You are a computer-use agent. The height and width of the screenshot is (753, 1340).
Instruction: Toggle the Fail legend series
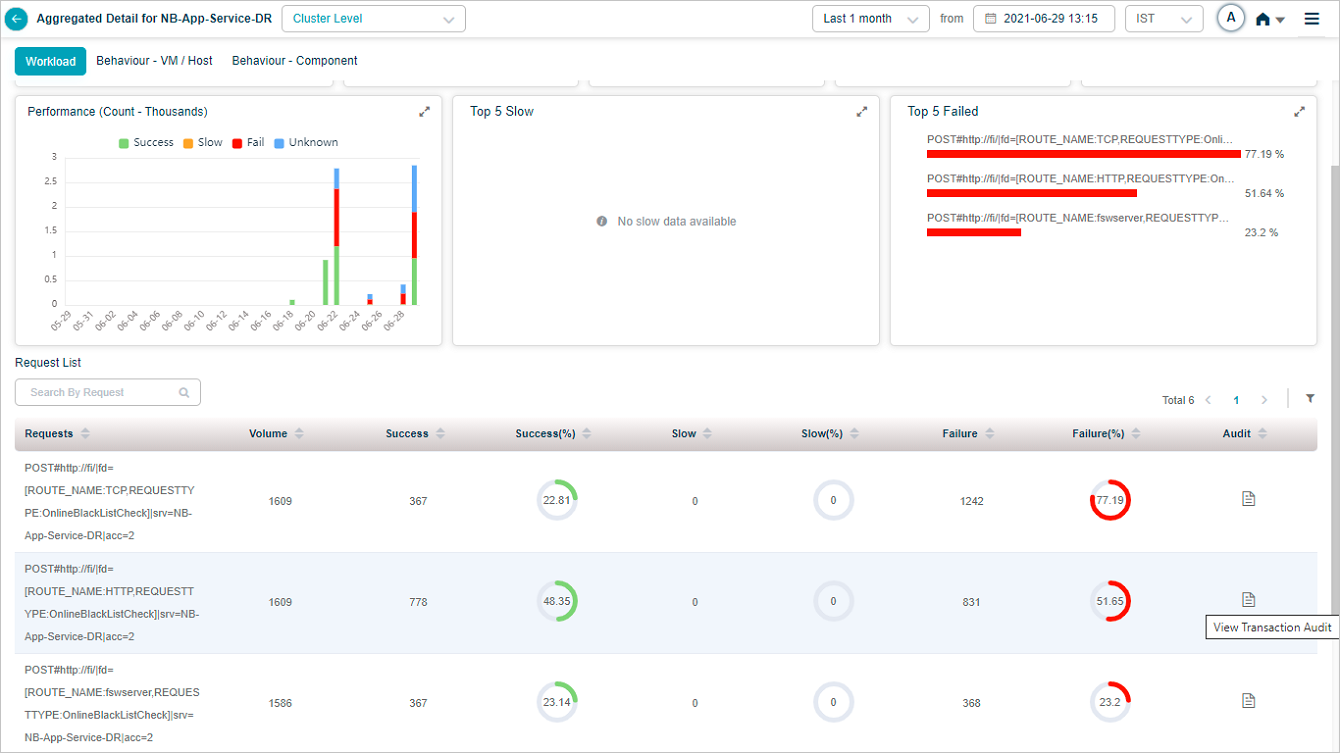coord(248,143)
